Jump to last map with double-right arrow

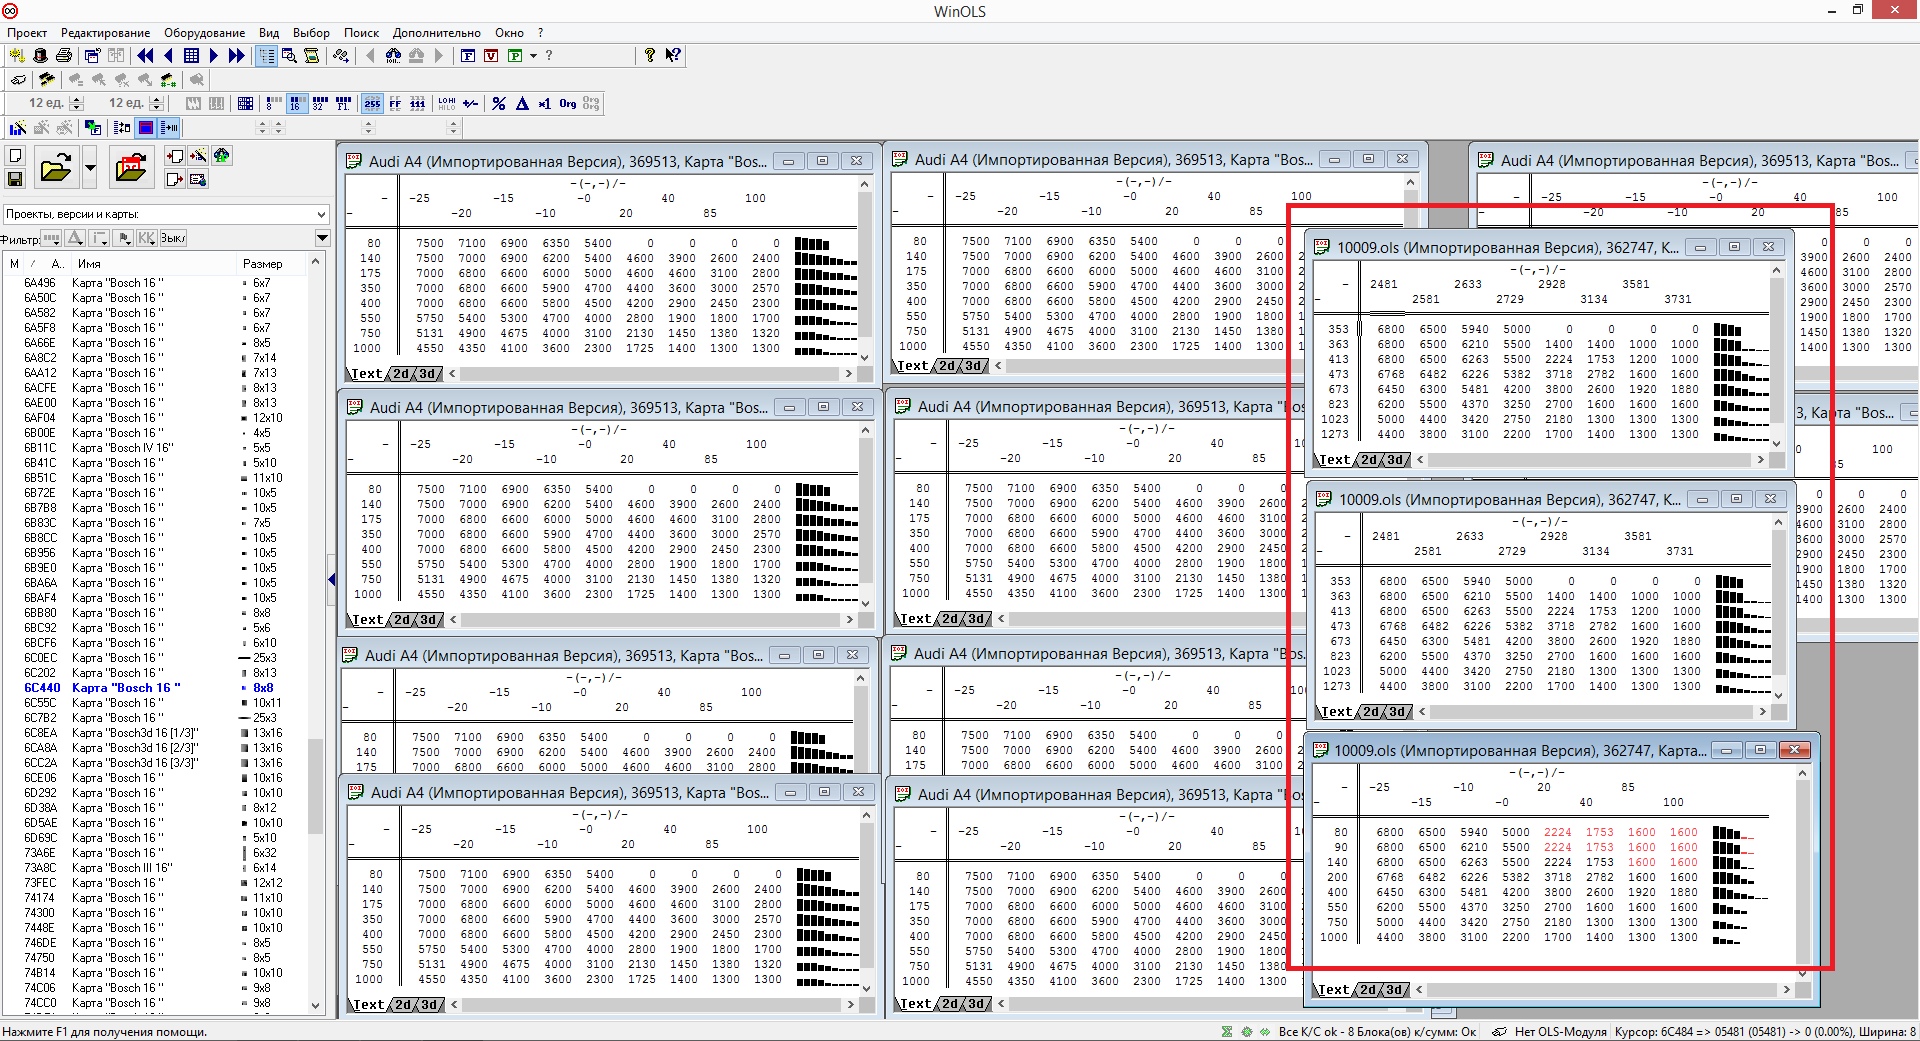tap(236, 56)
